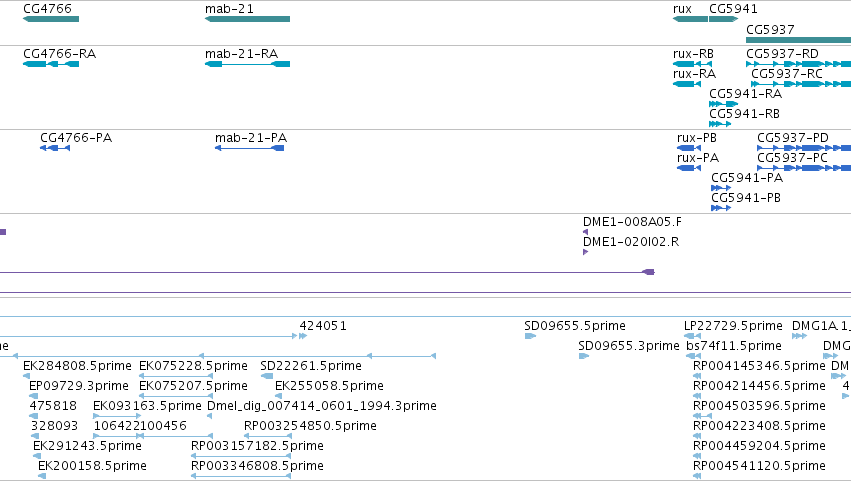
Task: Select the CG5941-RB transcript label
Action: tap(745, 114)
